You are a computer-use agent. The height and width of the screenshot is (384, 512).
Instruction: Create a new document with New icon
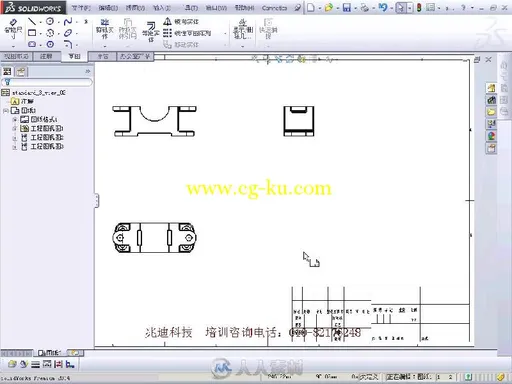pos(311,7)
